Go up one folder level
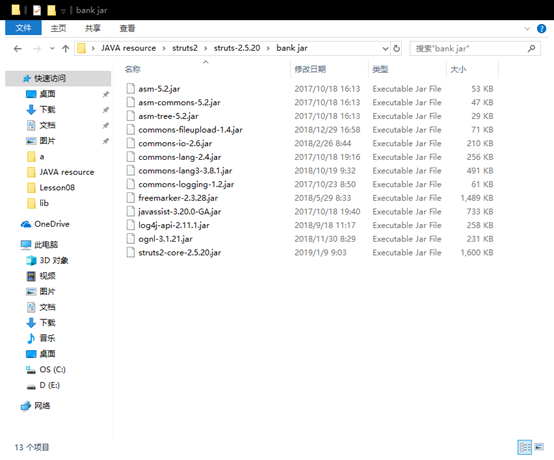This screenshot has width=554, height=460. (66, 49)
